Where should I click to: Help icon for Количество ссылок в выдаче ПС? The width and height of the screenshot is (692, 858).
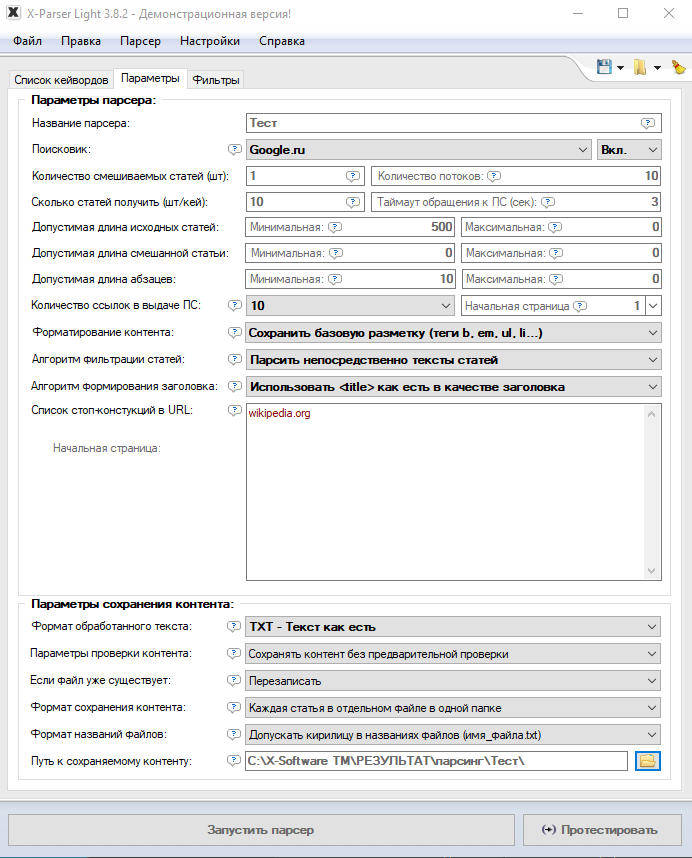(x=235, y=305)
